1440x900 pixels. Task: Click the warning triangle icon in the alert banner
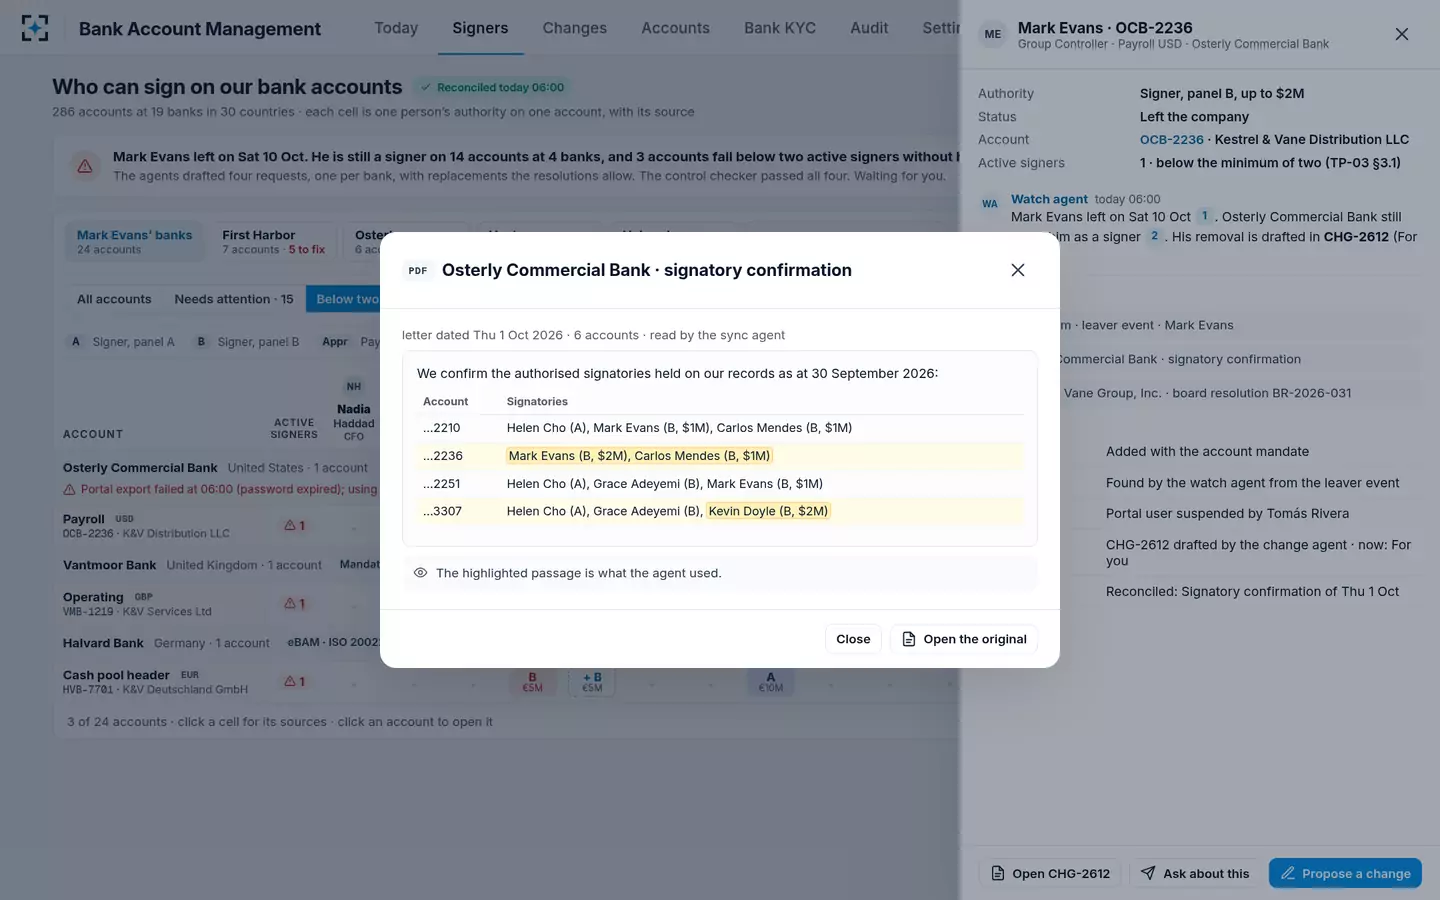(x=85, y=166)
